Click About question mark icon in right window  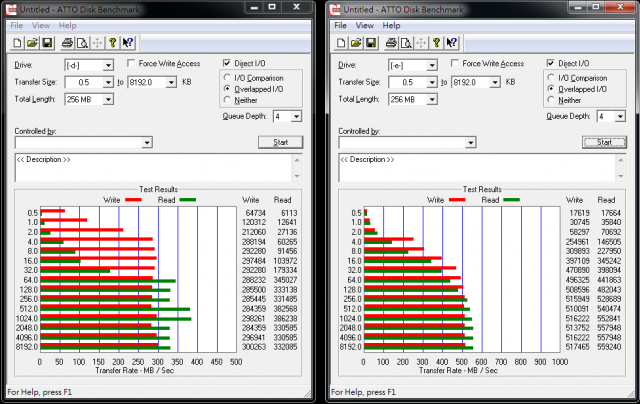click(436, 43)
